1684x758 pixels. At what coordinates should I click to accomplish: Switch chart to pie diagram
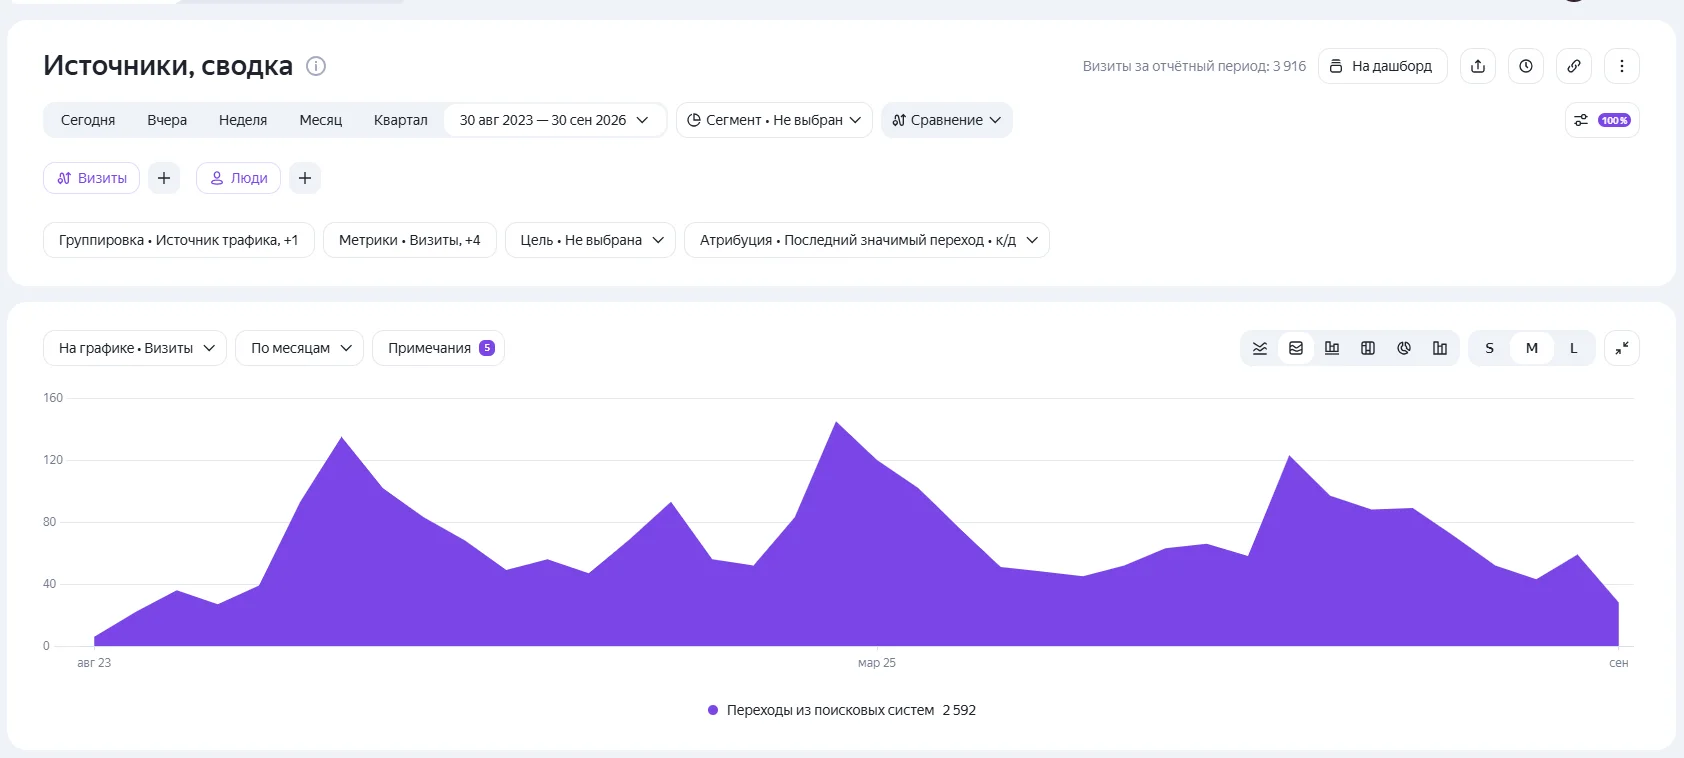click(x=1404, y=348)
